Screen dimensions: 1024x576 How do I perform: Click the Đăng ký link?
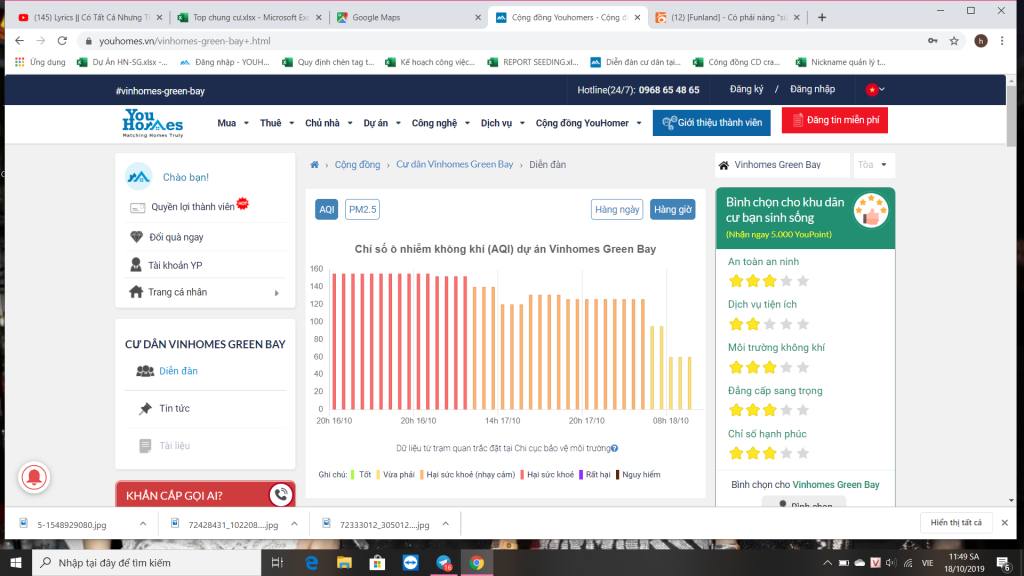(746, 89)
